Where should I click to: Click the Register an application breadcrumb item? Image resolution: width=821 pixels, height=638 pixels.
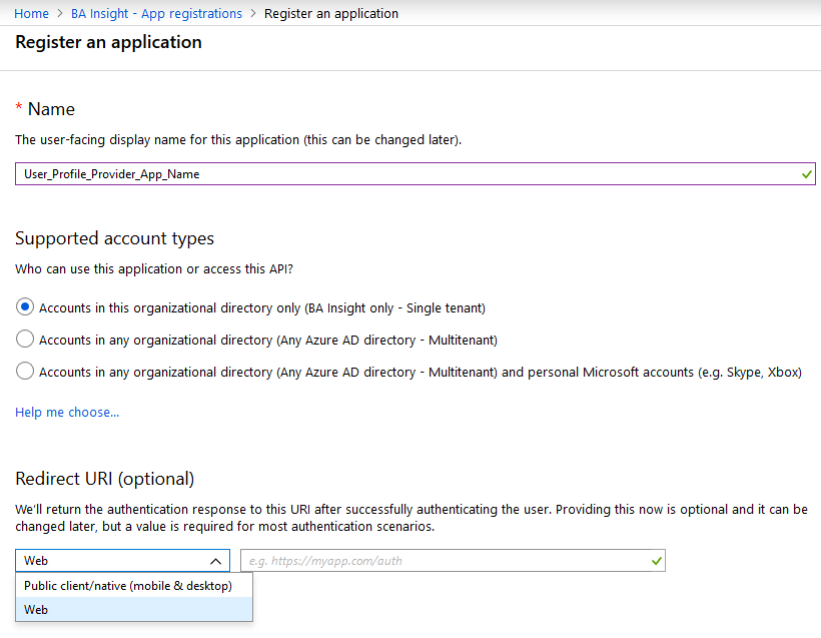point(331,13)
